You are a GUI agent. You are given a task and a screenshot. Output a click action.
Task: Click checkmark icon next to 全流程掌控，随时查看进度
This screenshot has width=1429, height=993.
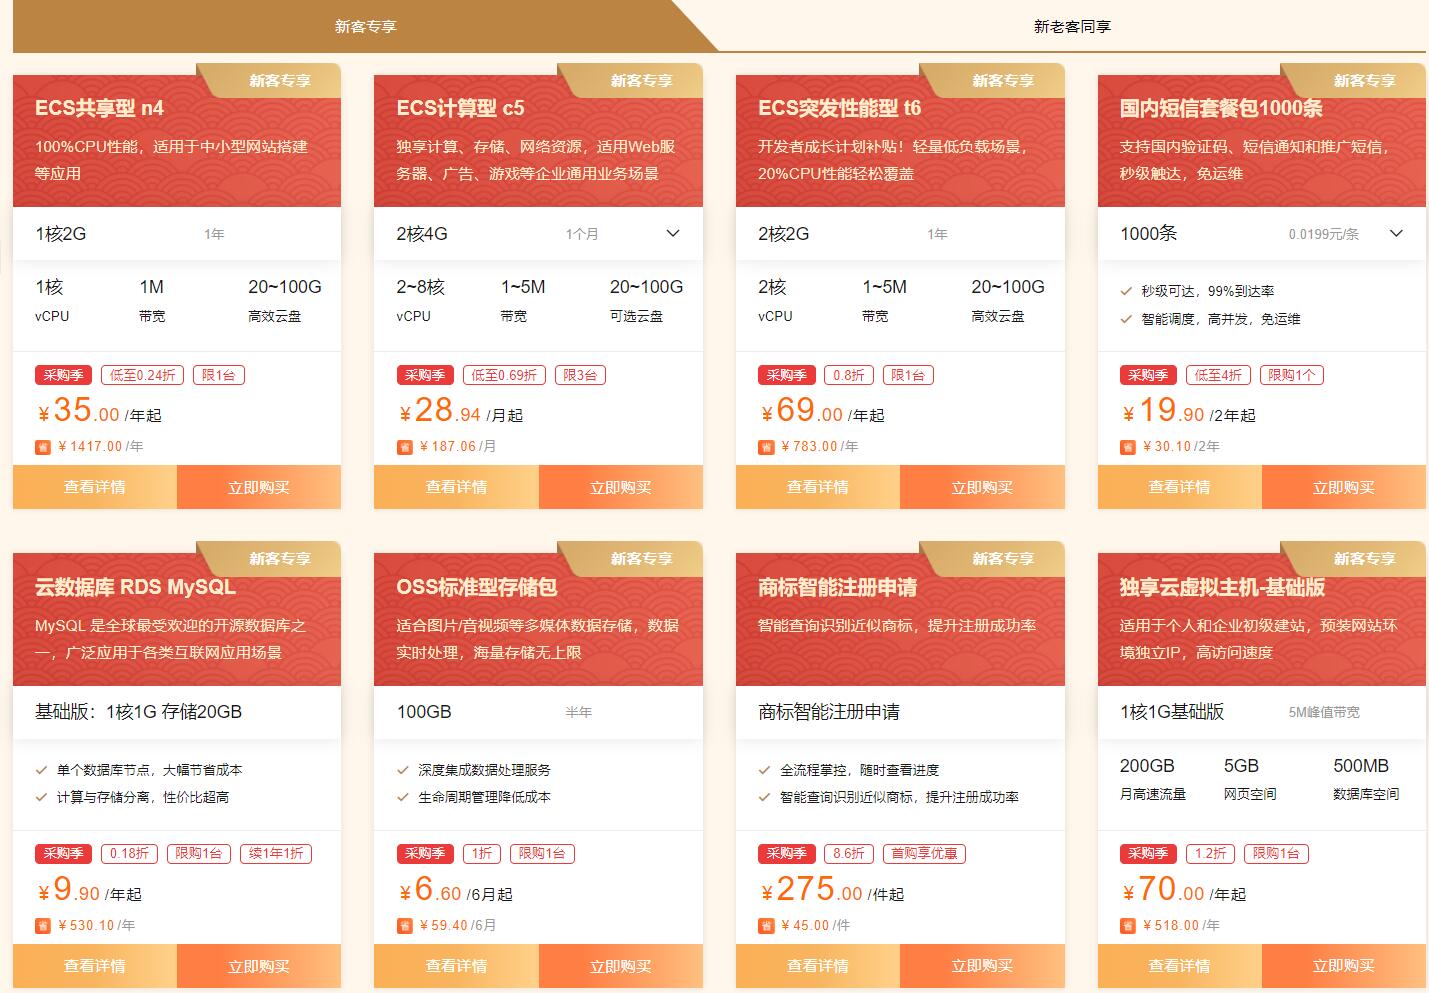pyautogui.click(x=765, y=770)
